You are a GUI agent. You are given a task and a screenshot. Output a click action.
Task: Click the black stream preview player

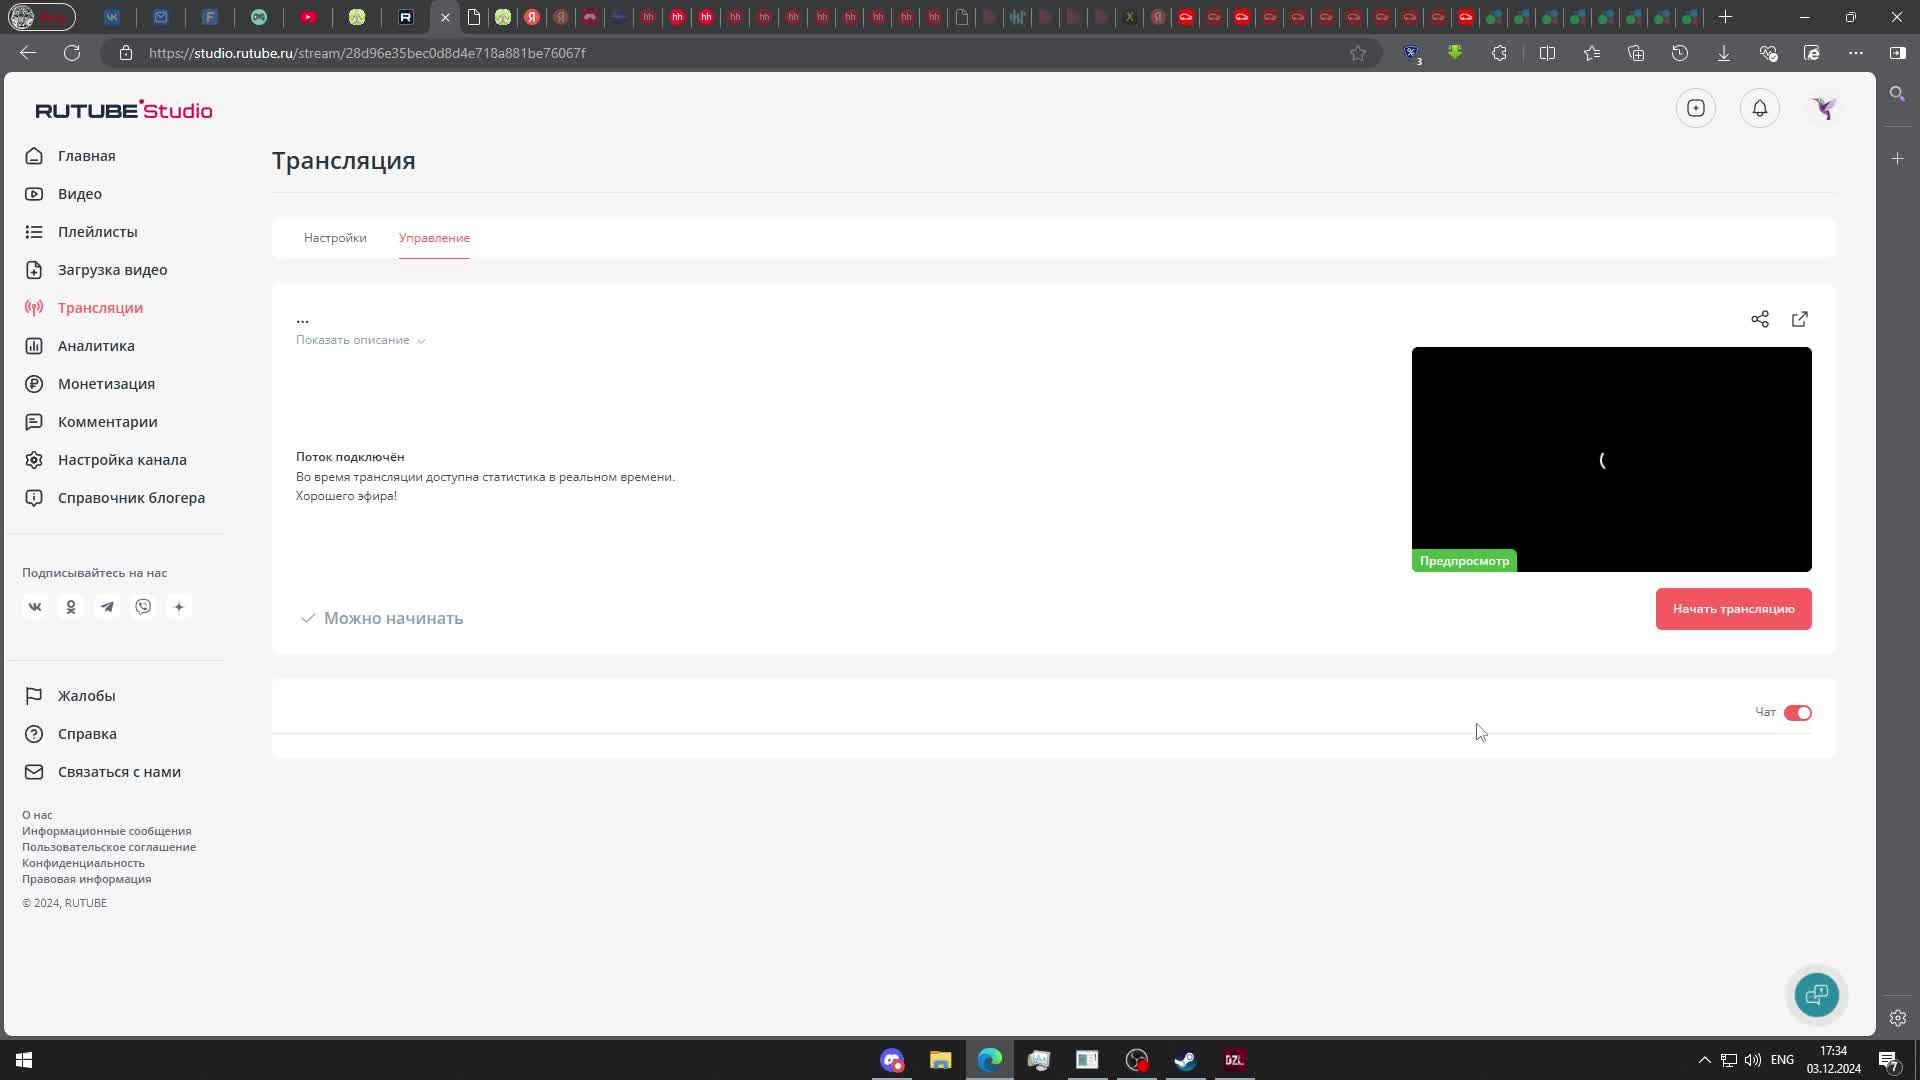[1611, 459]
